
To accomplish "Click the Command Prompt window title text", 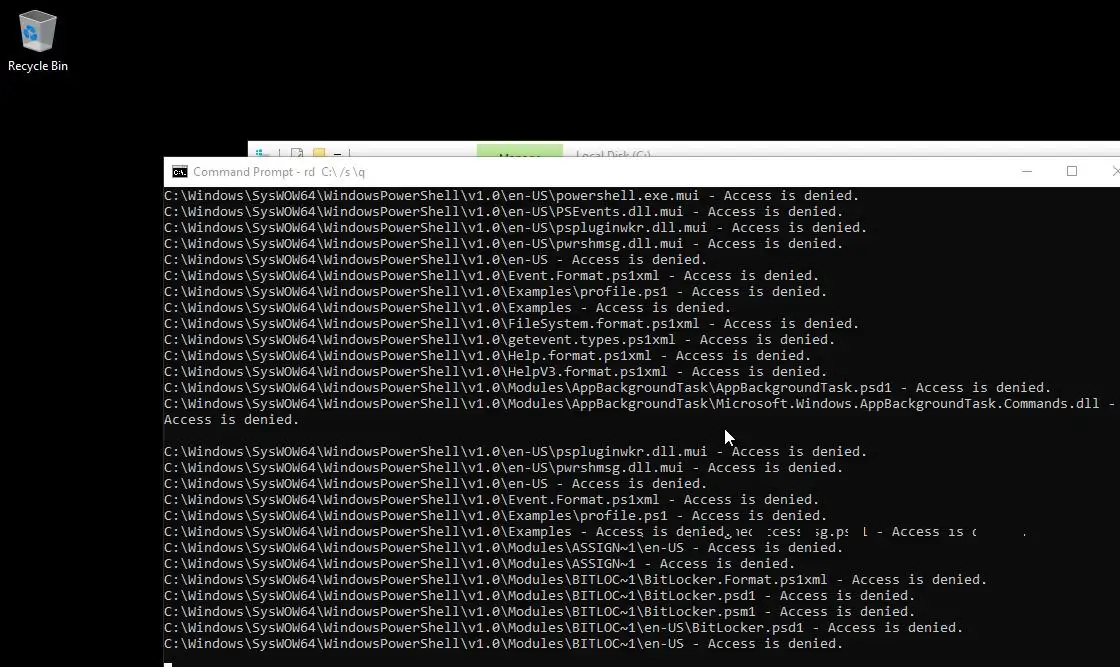I will coord(279,172).
